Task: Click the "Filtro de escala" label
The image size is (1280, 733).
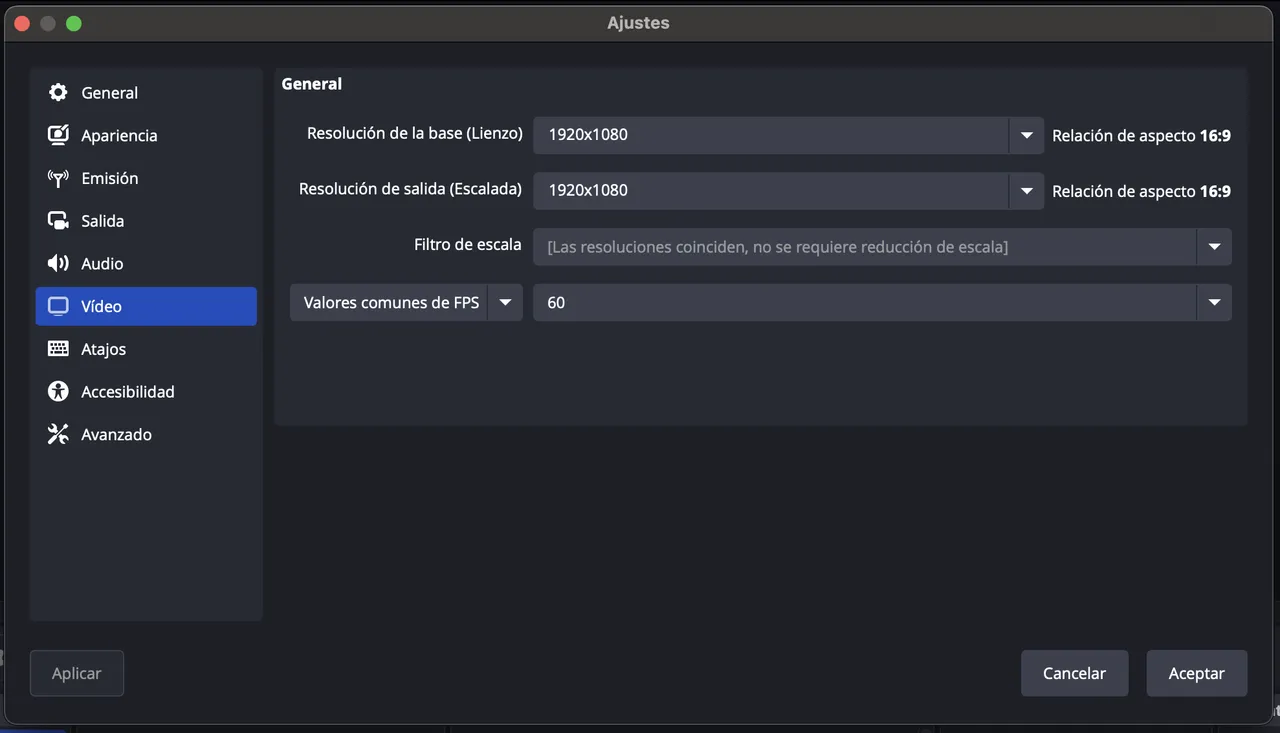Action: click(x=468, y=245)
